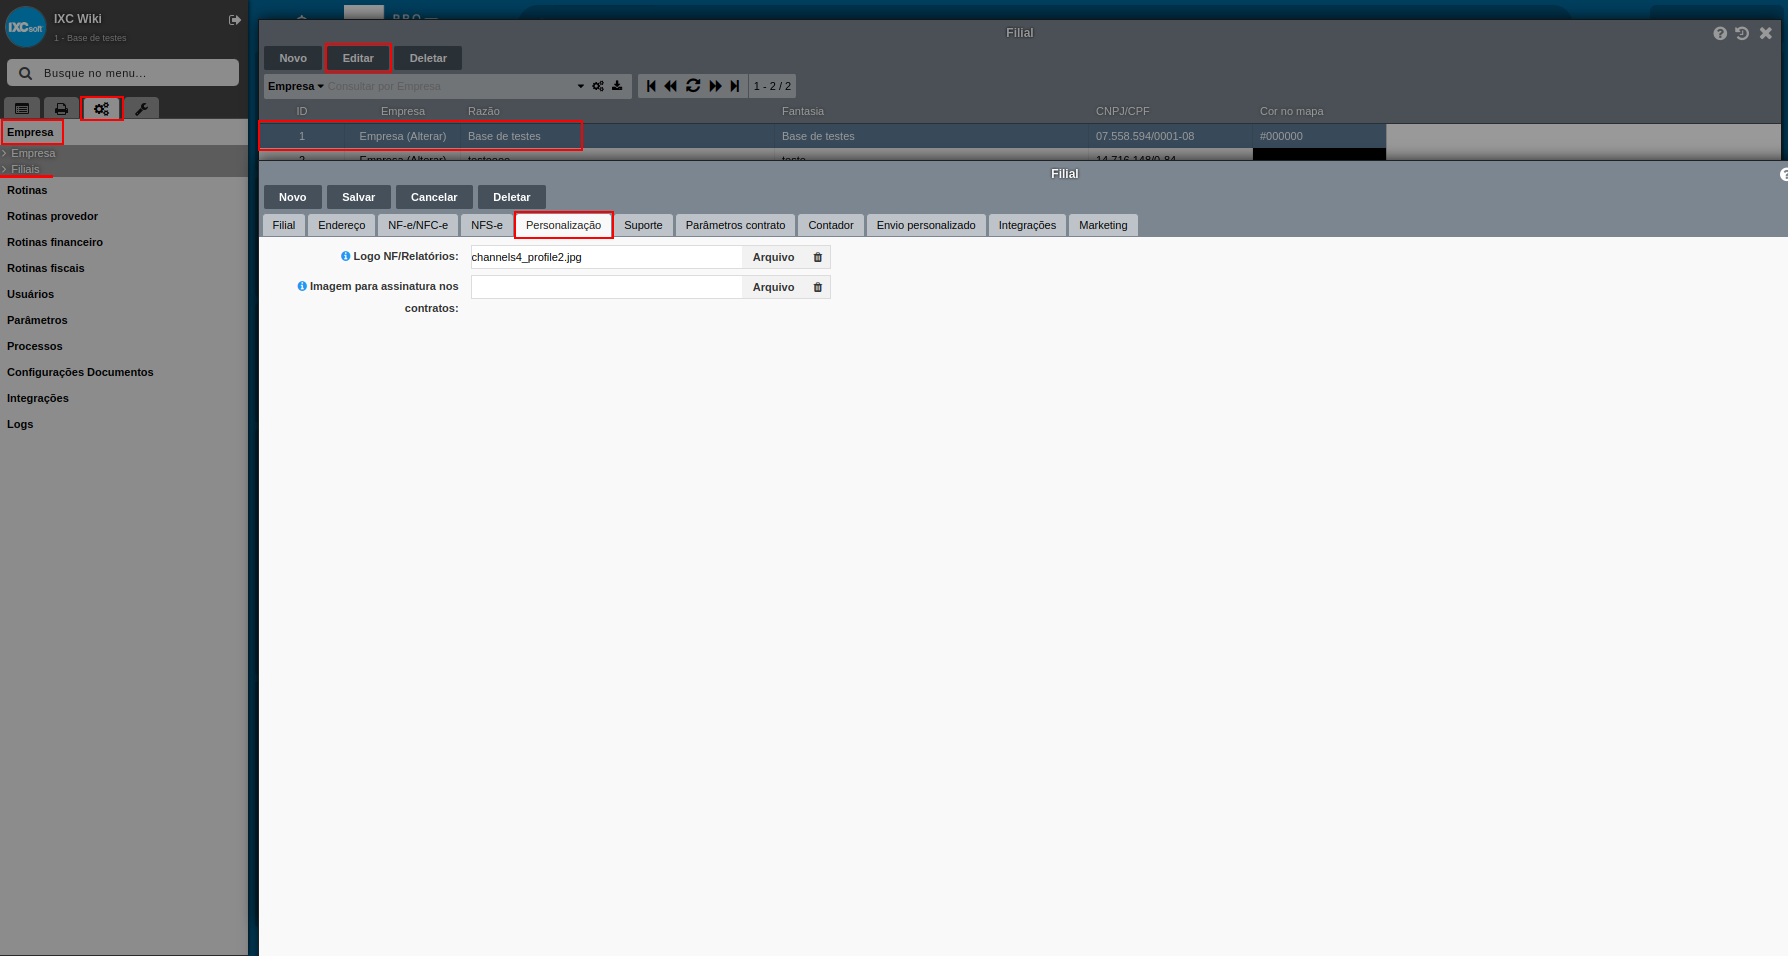Switch to the Suporte tab
1788x956 pixels.
tap(643, 225)
